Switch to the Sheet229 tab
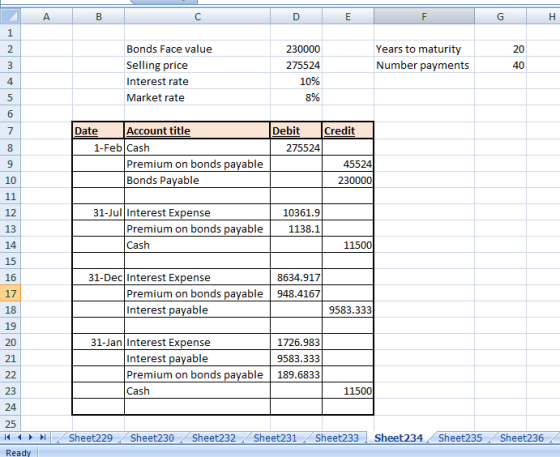This screenshot has height=457, width=560. click(x=90, y=438)
